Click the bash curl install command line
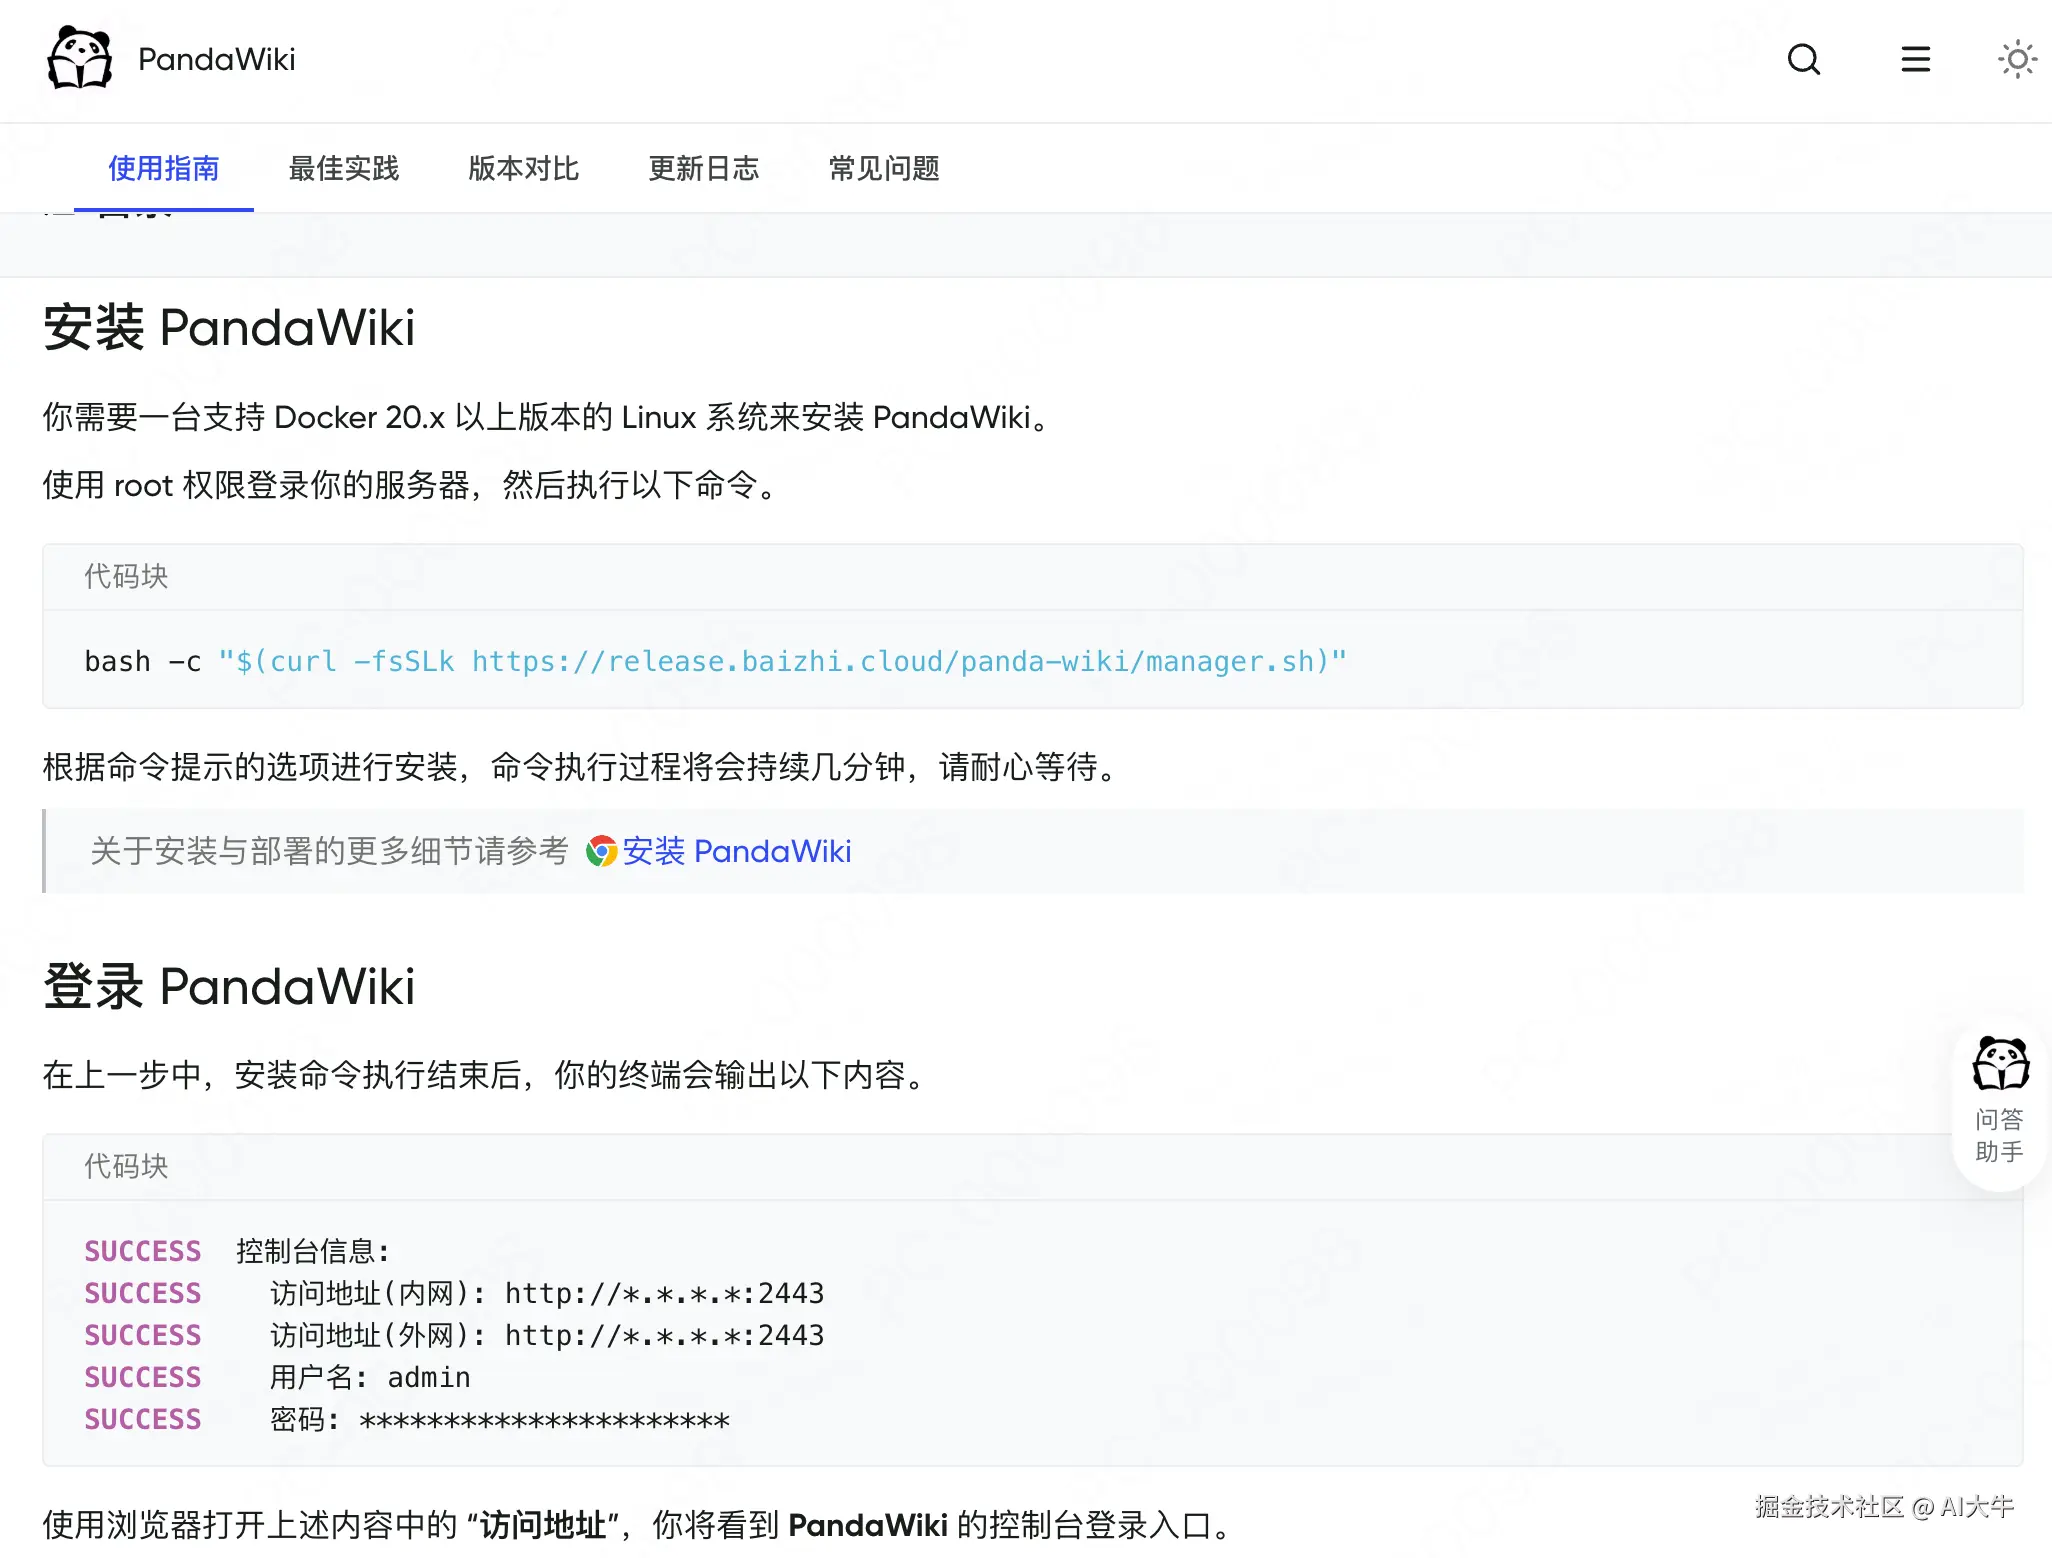This screenshot has width=2052, height=1558. click(715, 661)
